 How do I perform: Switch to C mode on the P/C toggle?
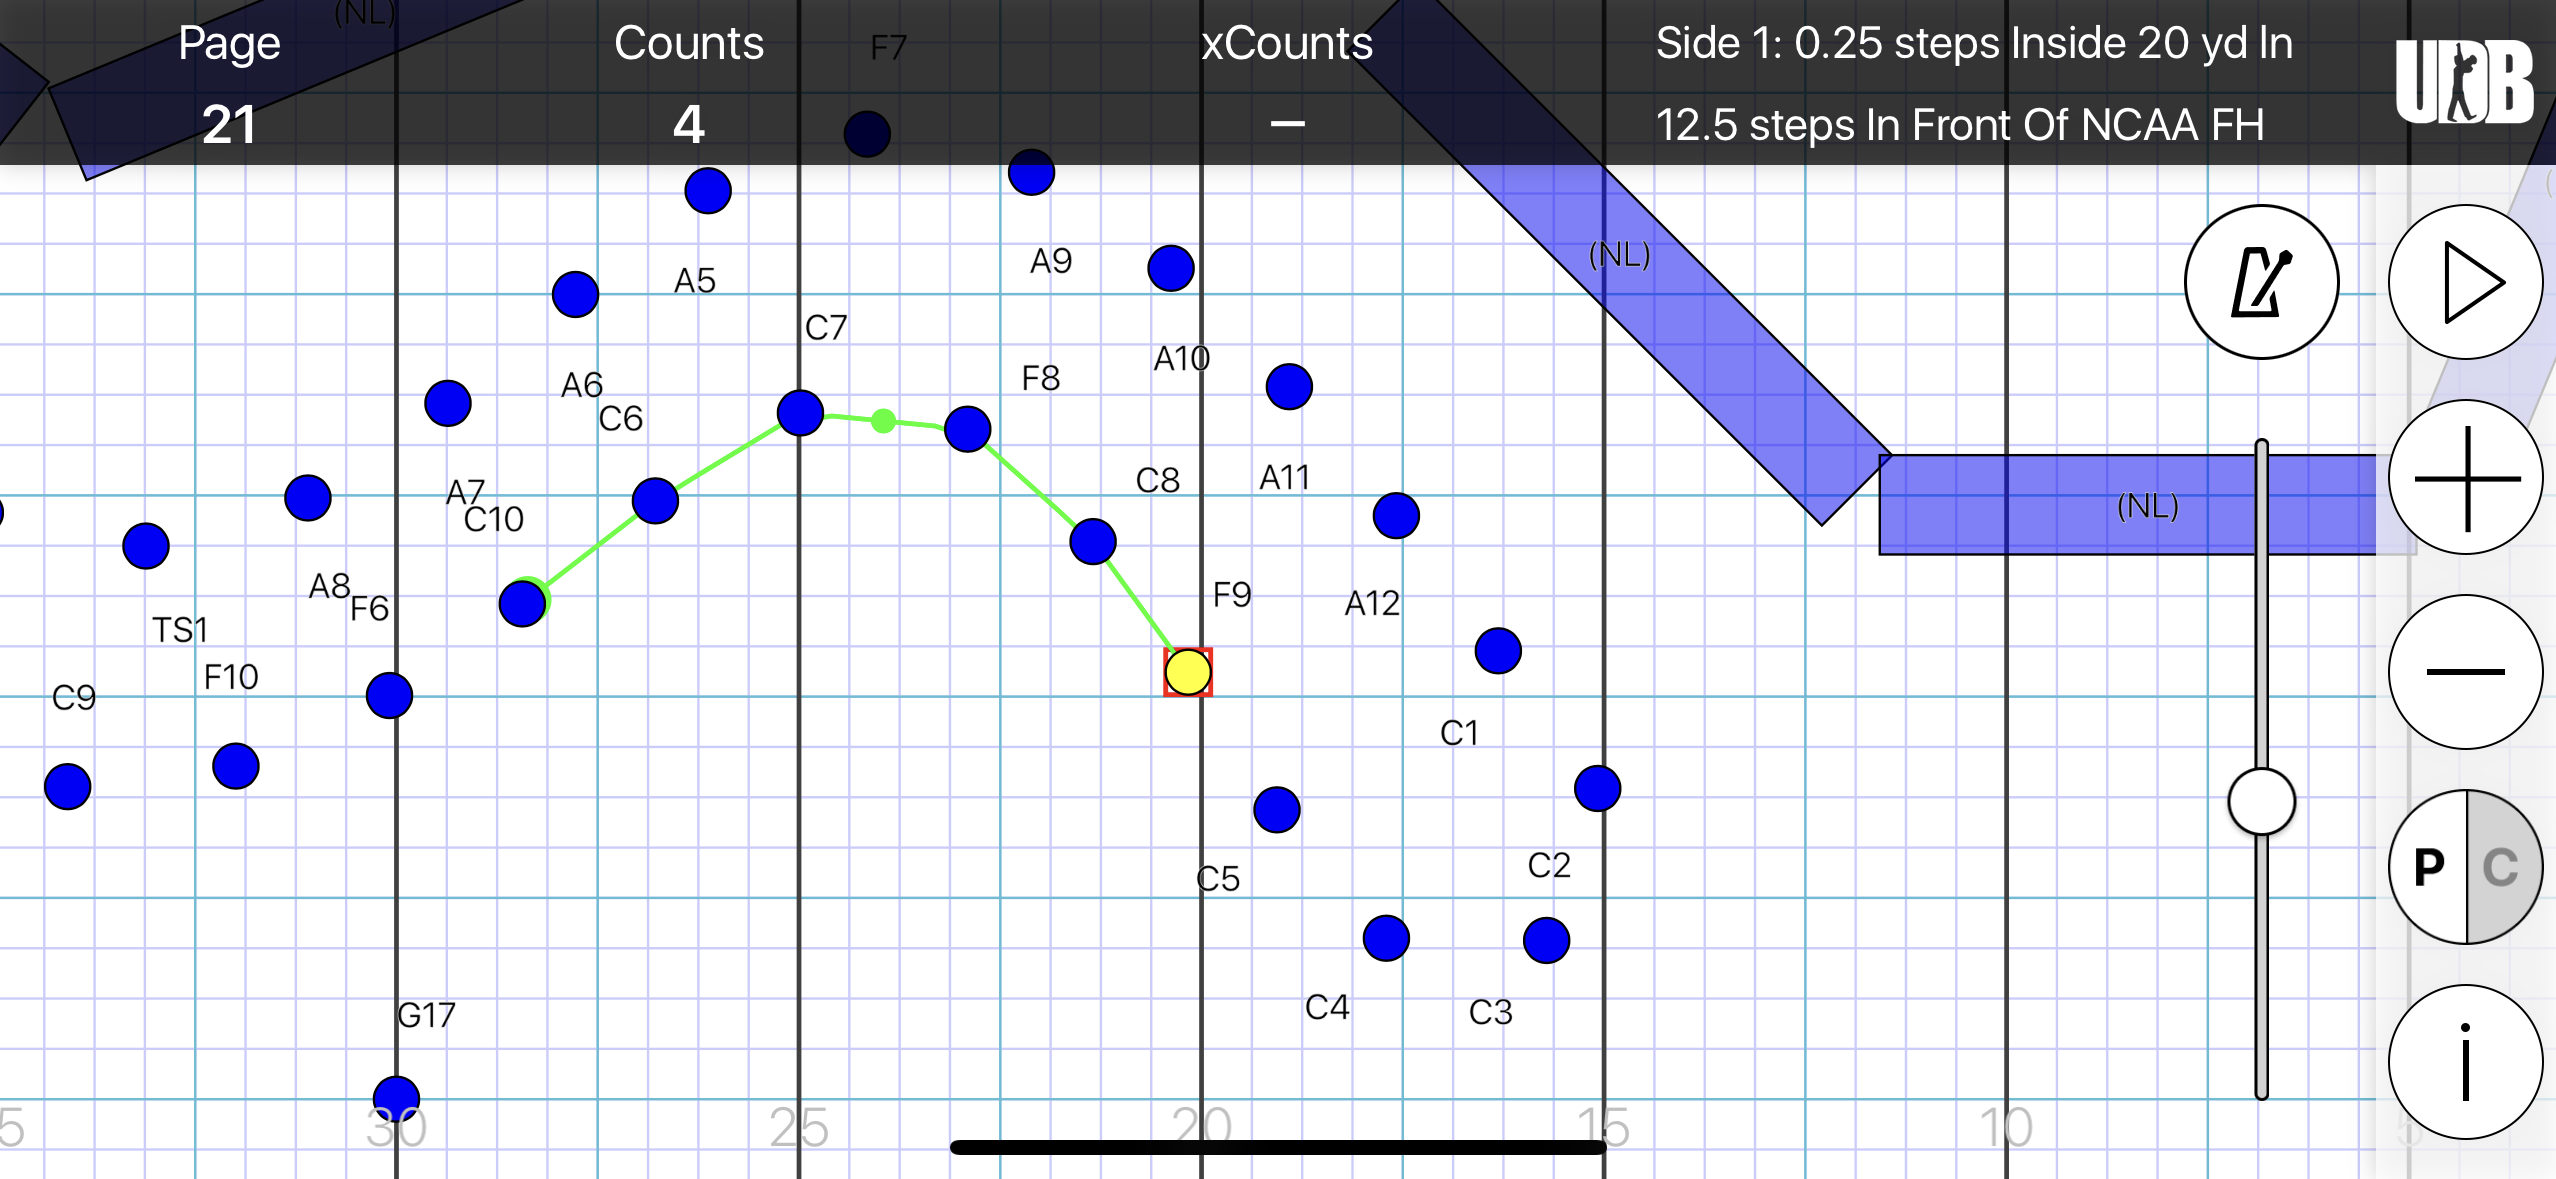pos(2503,867)
